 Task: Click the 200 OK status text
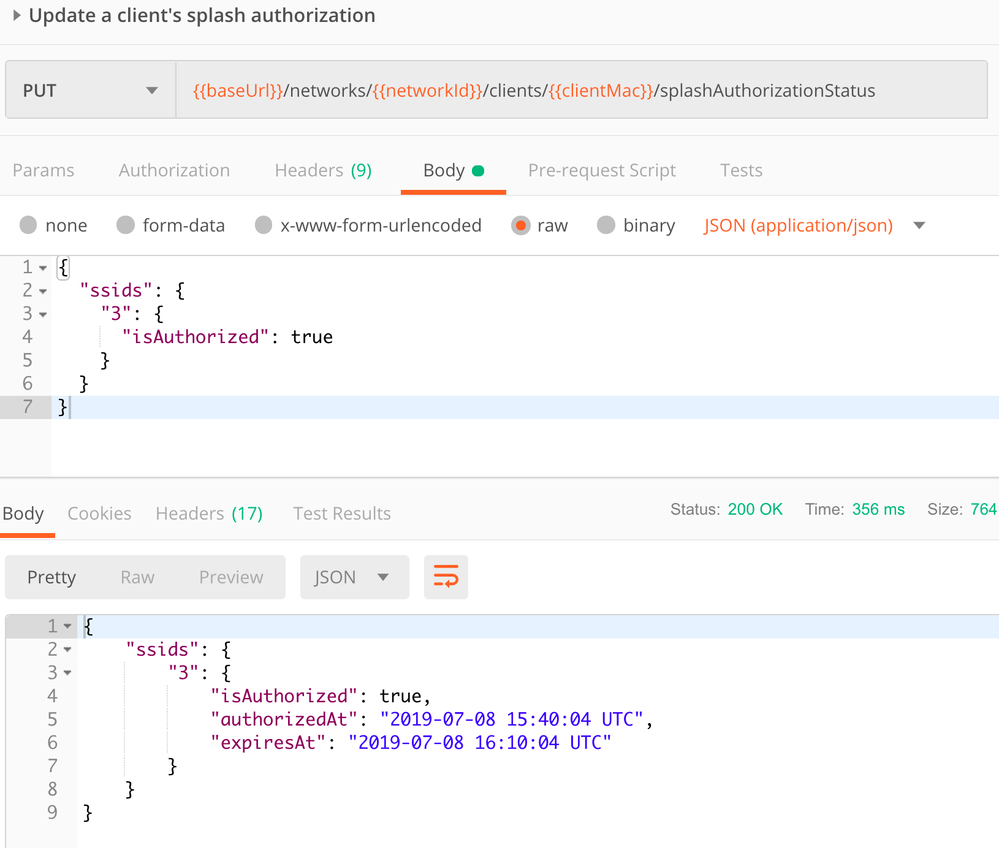755,509
